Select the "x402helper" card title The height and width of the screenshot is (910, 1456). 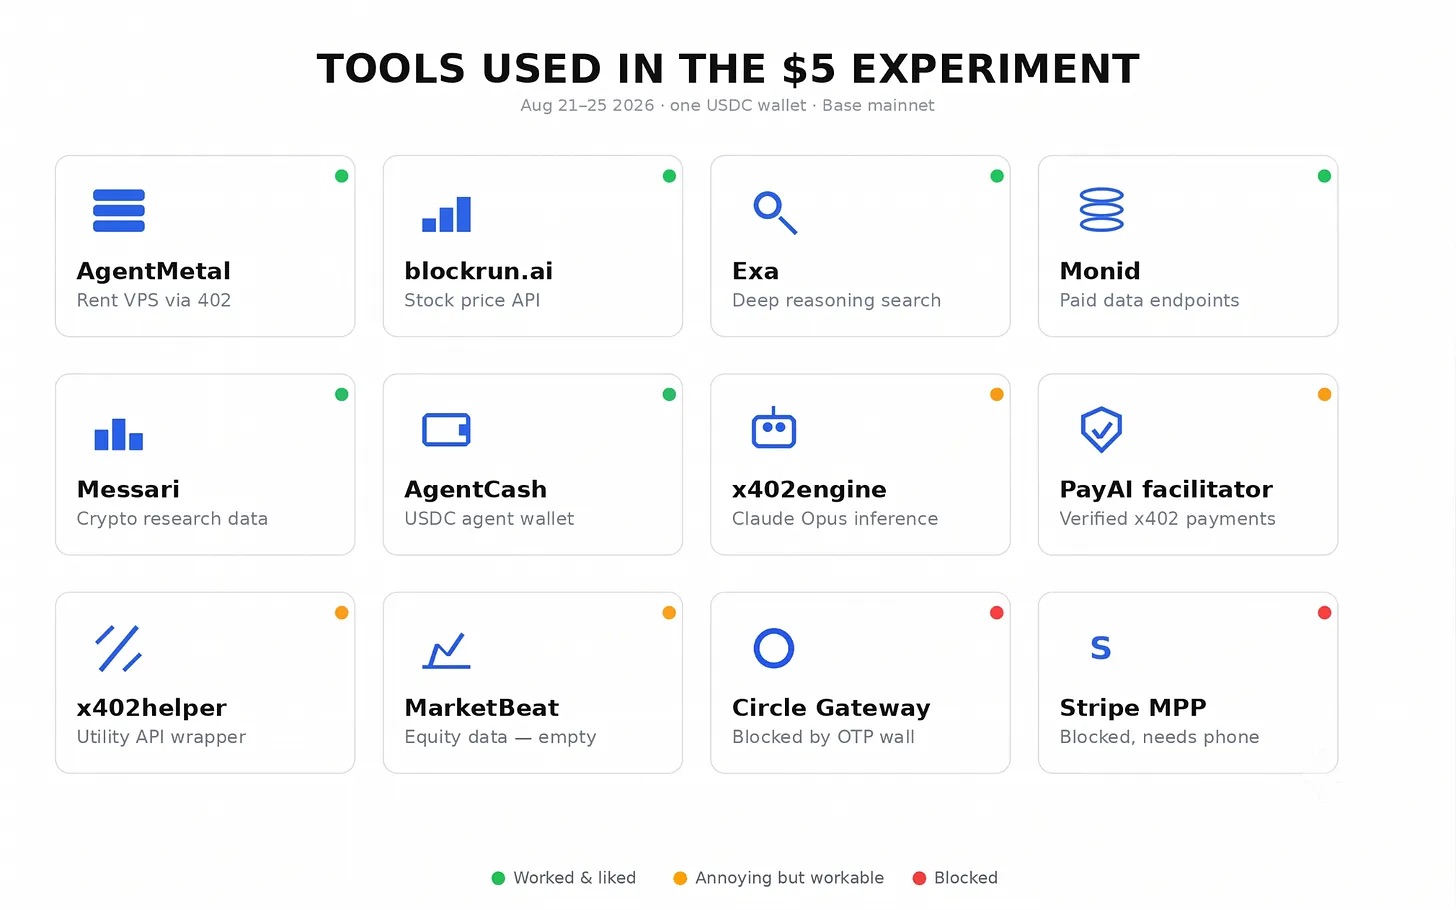(152, 708)
